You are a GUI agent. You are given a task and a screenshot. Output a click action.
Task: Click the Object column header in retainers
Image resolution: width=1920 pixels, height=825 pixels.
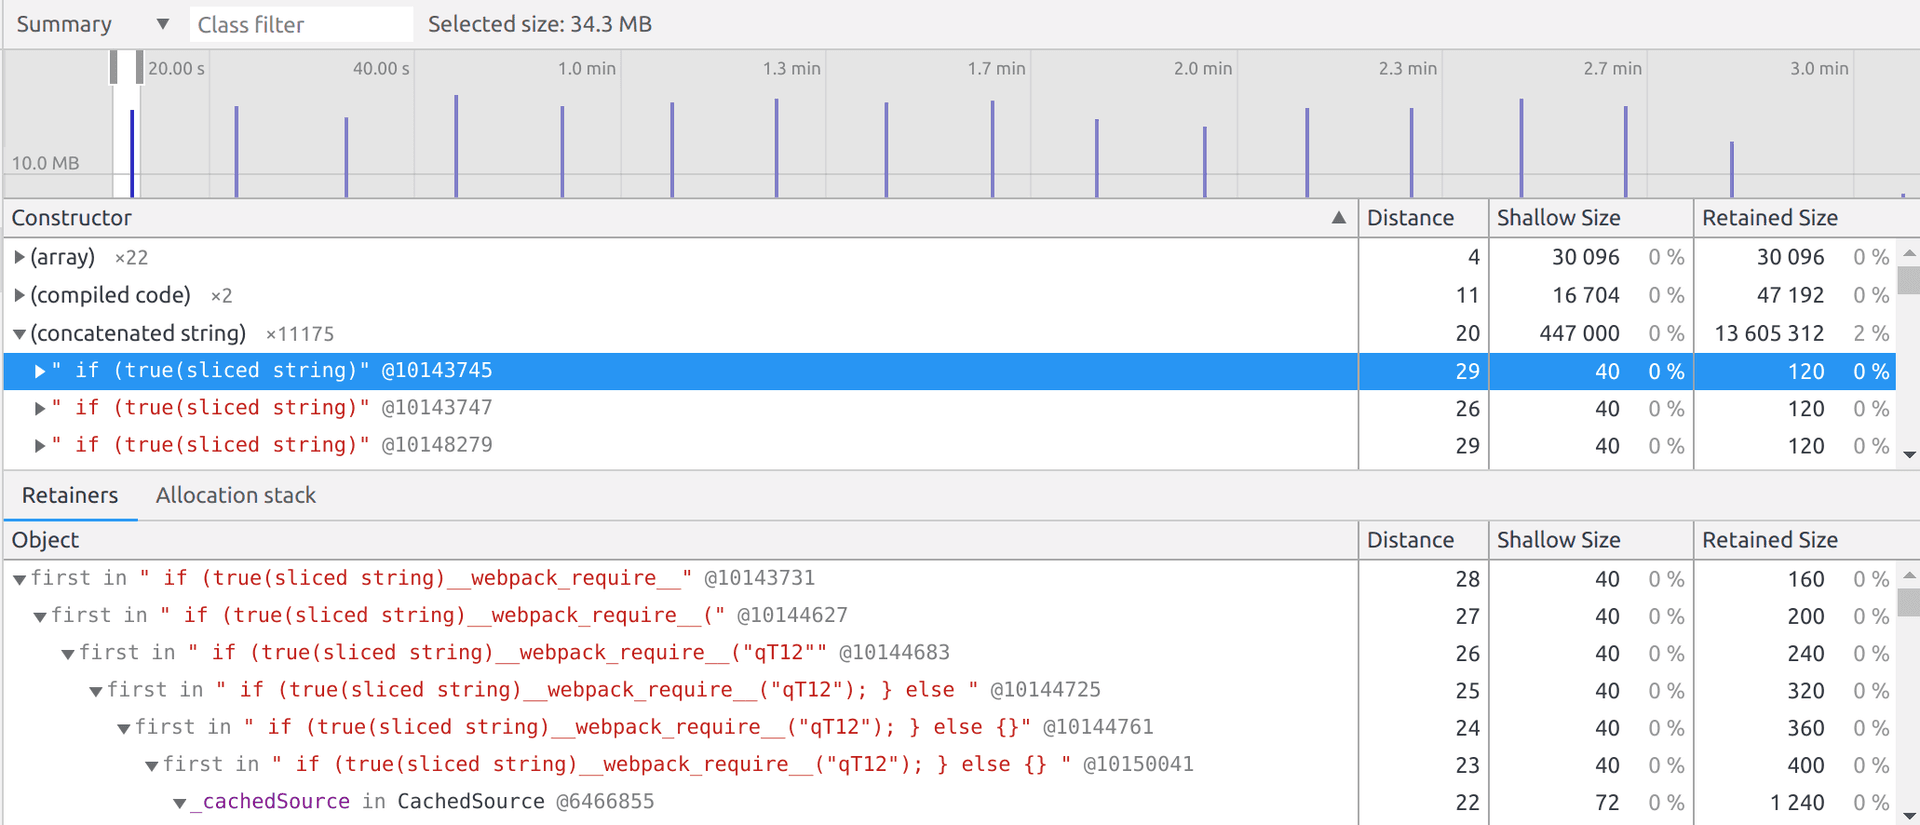680,540
